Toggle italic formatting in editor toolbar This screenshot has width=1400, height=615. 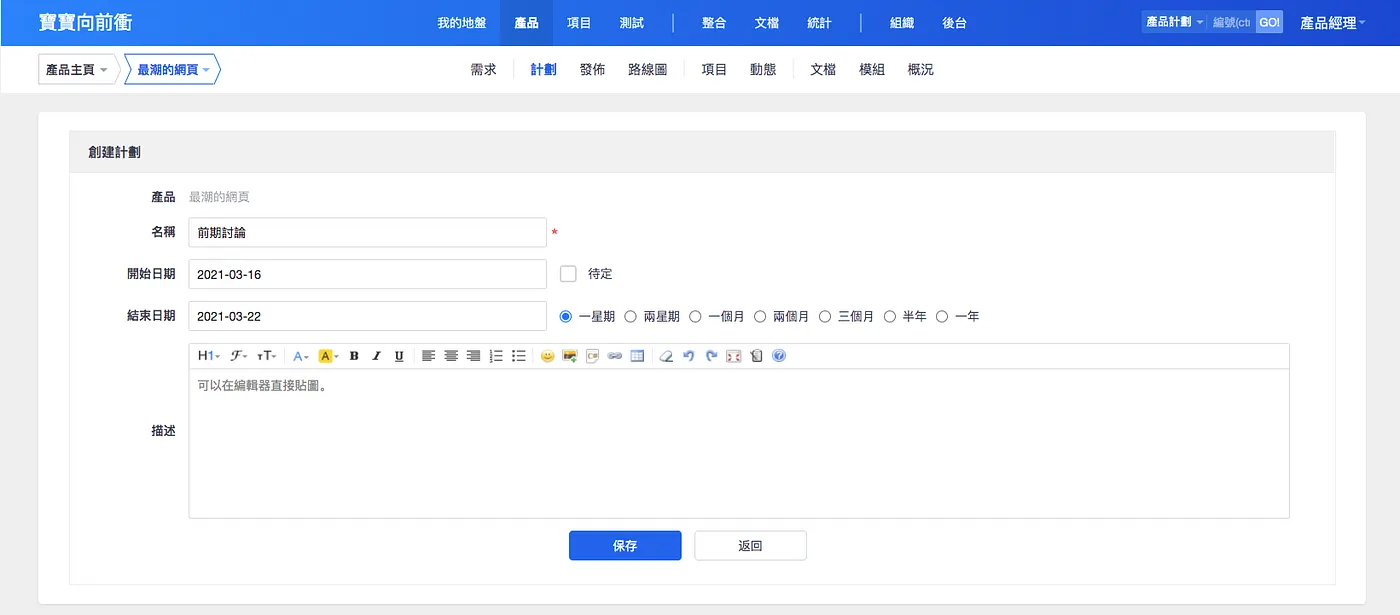(377, 356)
